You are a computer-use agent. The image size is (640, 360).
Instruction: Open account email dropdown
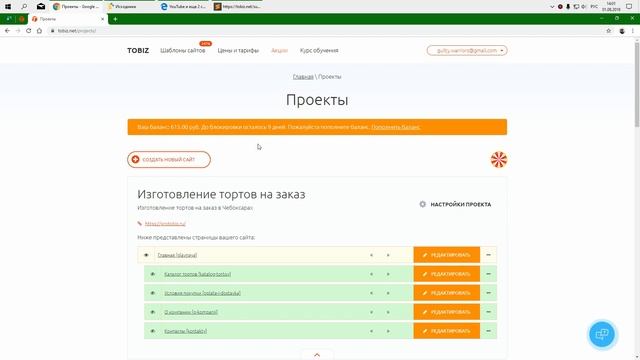(467, 51)
